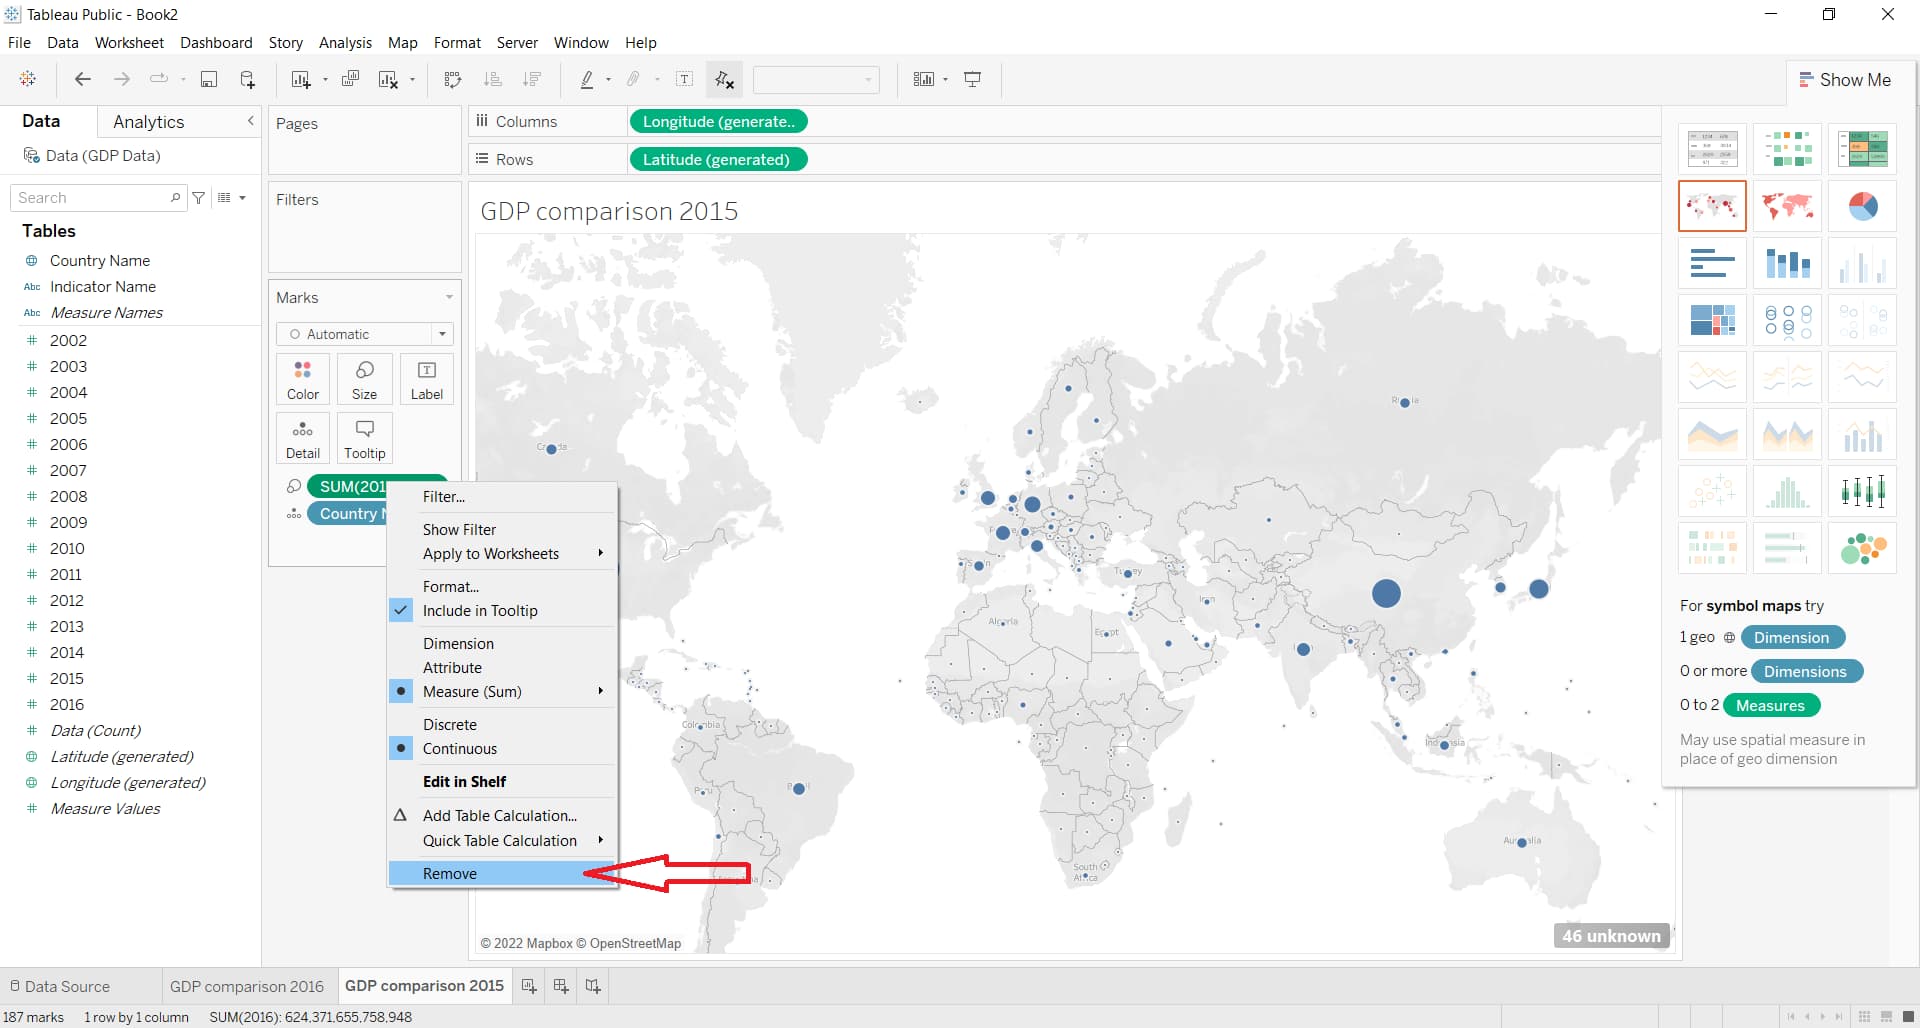
Task: Click the Sort Ascending toolbar icon
Action: click(492, 79)
